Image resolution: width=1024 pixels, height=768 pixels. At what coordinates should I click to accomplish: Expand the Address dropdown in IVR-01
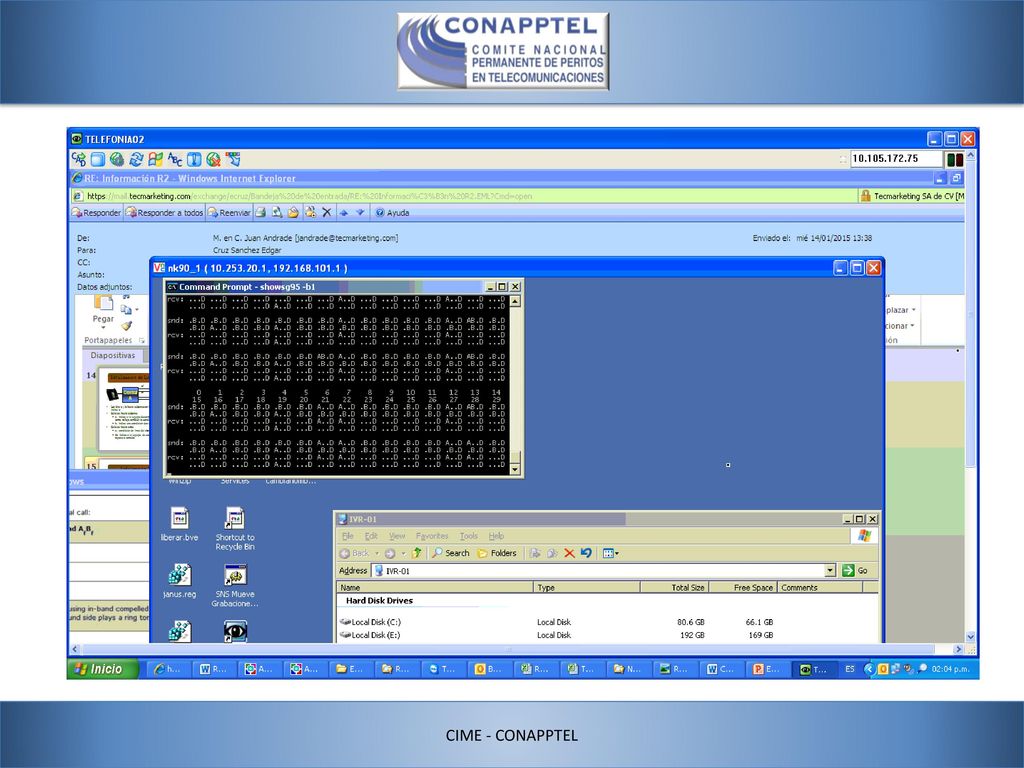coord(830,570)
